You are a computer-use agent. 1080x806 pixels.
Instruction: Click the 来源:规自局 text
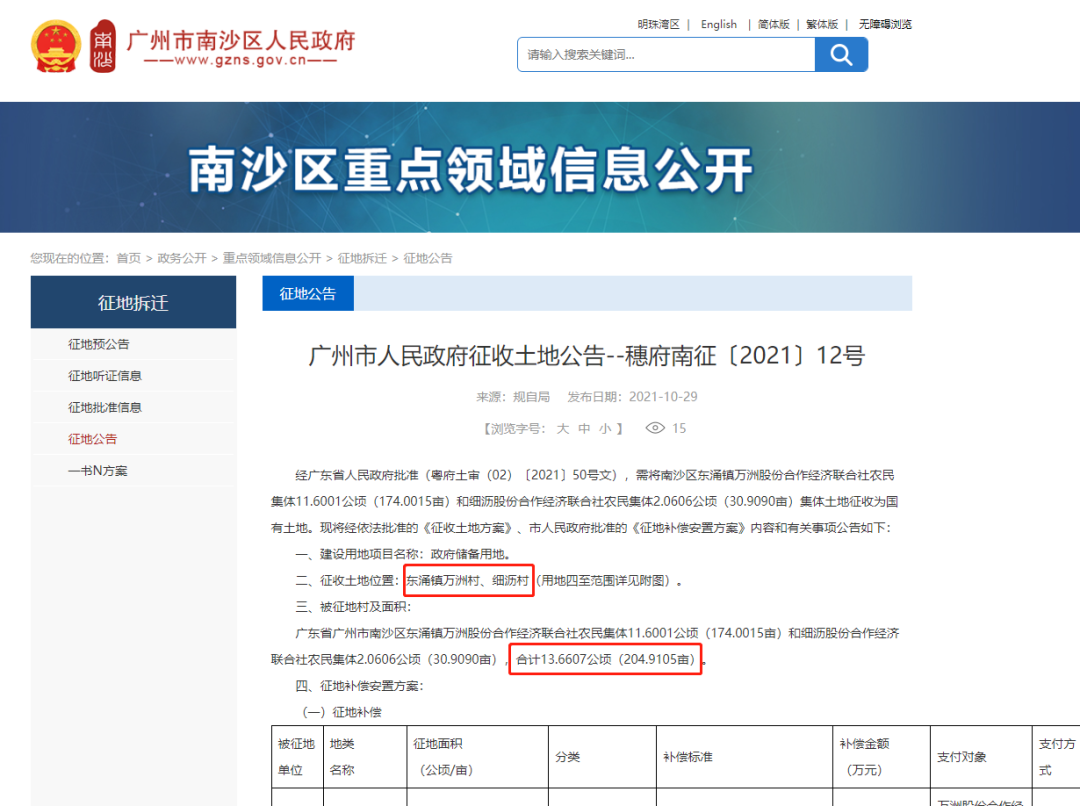coord(513,397)
